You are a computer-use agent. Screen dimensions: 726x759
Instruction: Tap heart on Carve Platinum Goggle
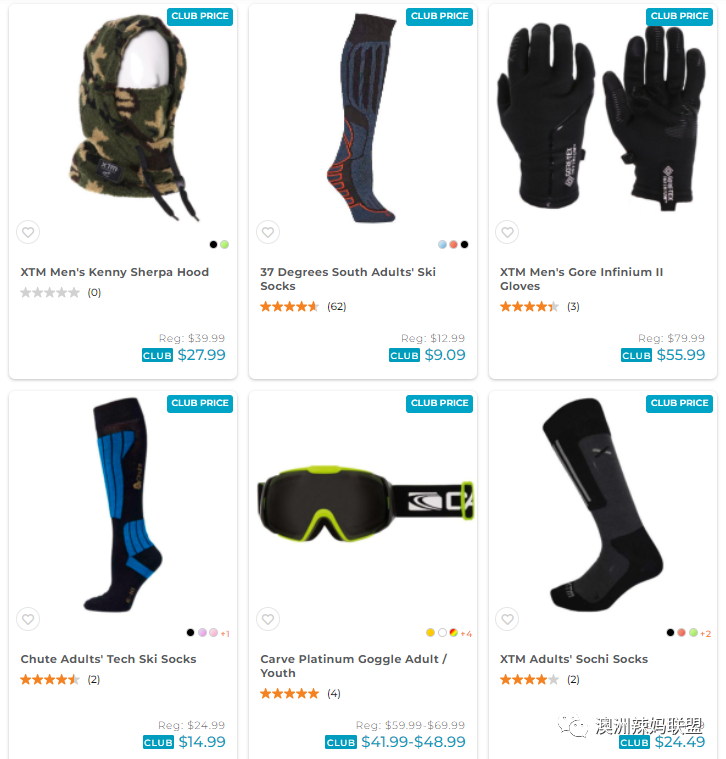coord(268,619)
